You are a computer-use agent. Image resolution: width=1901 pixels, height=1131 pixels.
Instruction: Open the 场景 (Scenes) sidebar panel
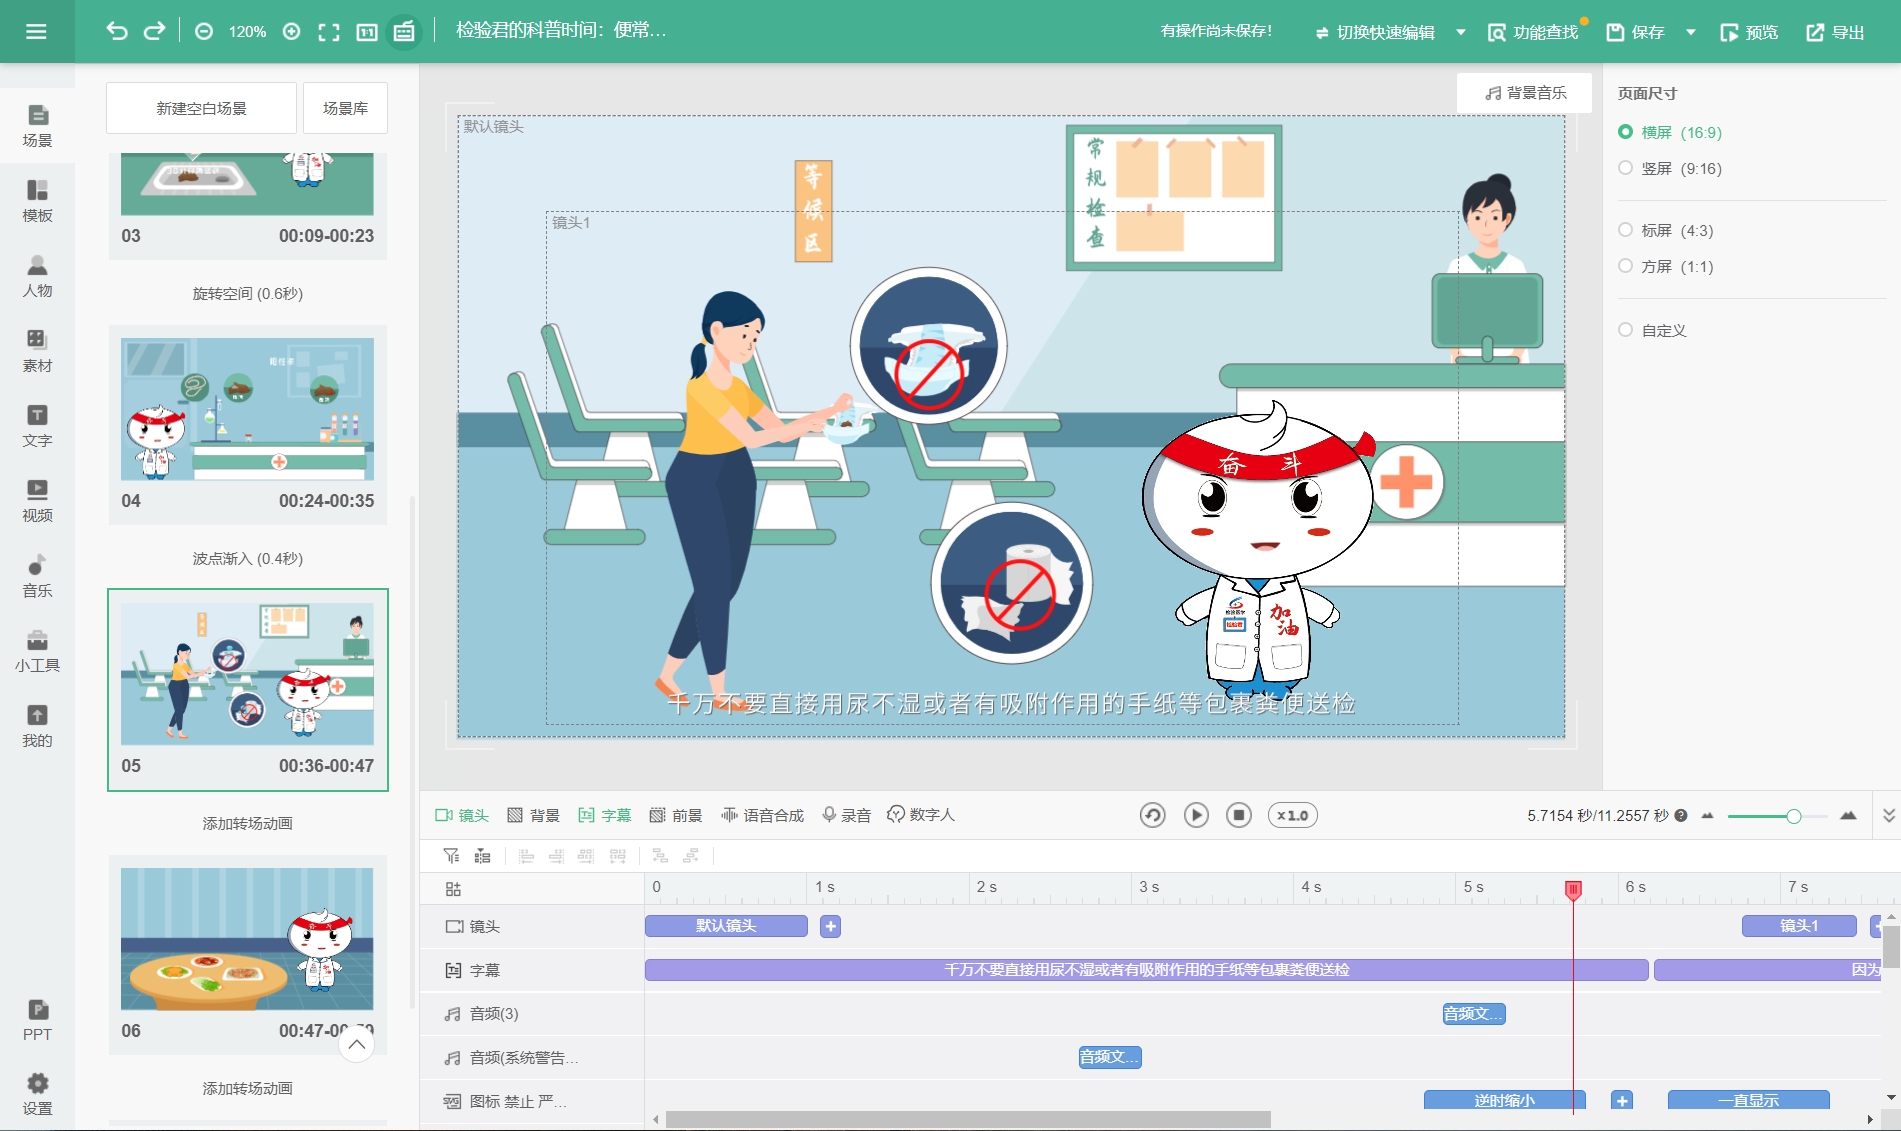coord(37,126)
